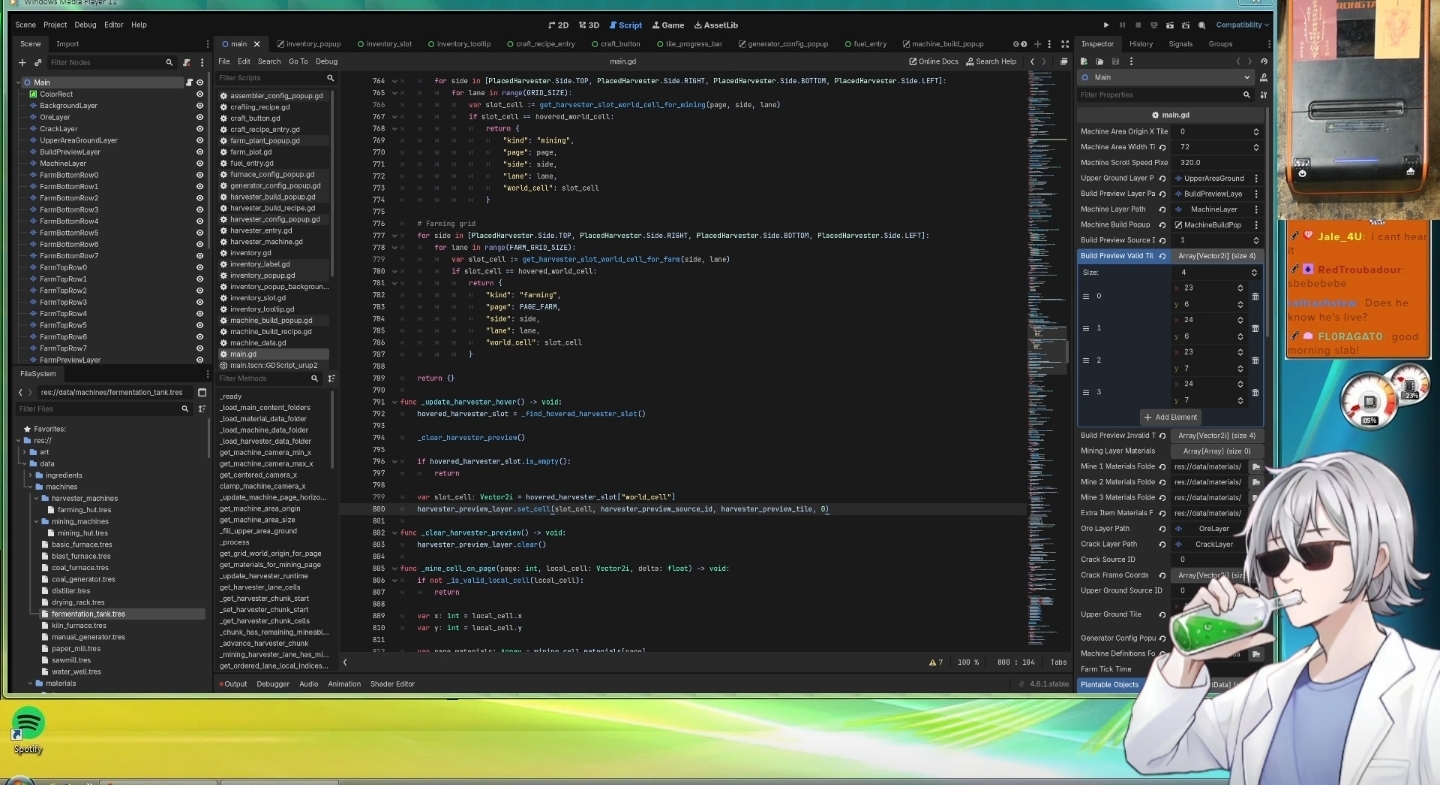Revert Machine Area Width with the reset icon
1440x785 pixels.
pyautogui.click(x=1161, y=147)
